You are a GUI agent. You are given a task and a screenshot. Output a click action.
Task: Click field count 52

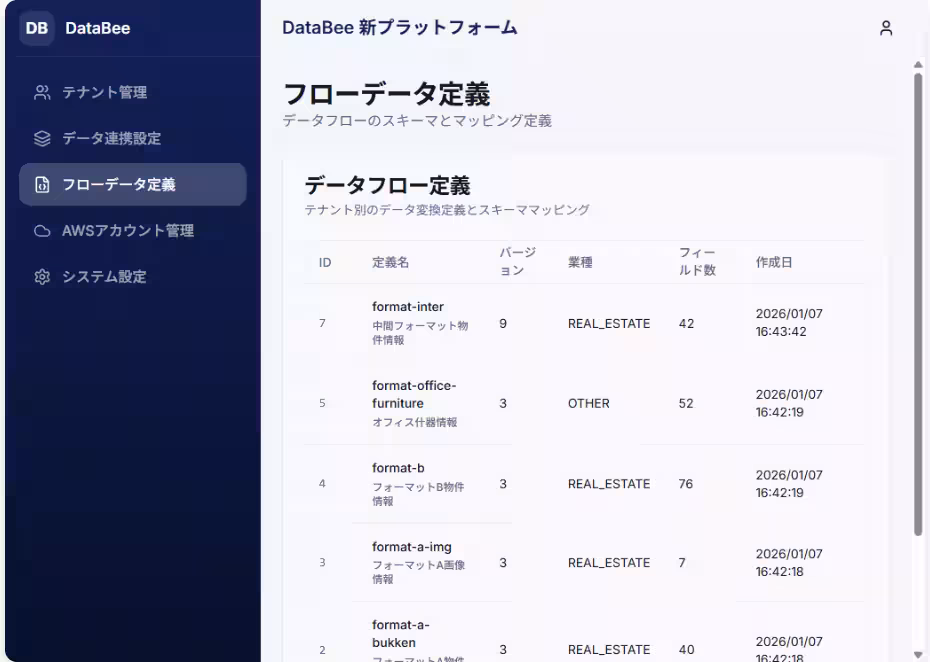coord(686,403)
